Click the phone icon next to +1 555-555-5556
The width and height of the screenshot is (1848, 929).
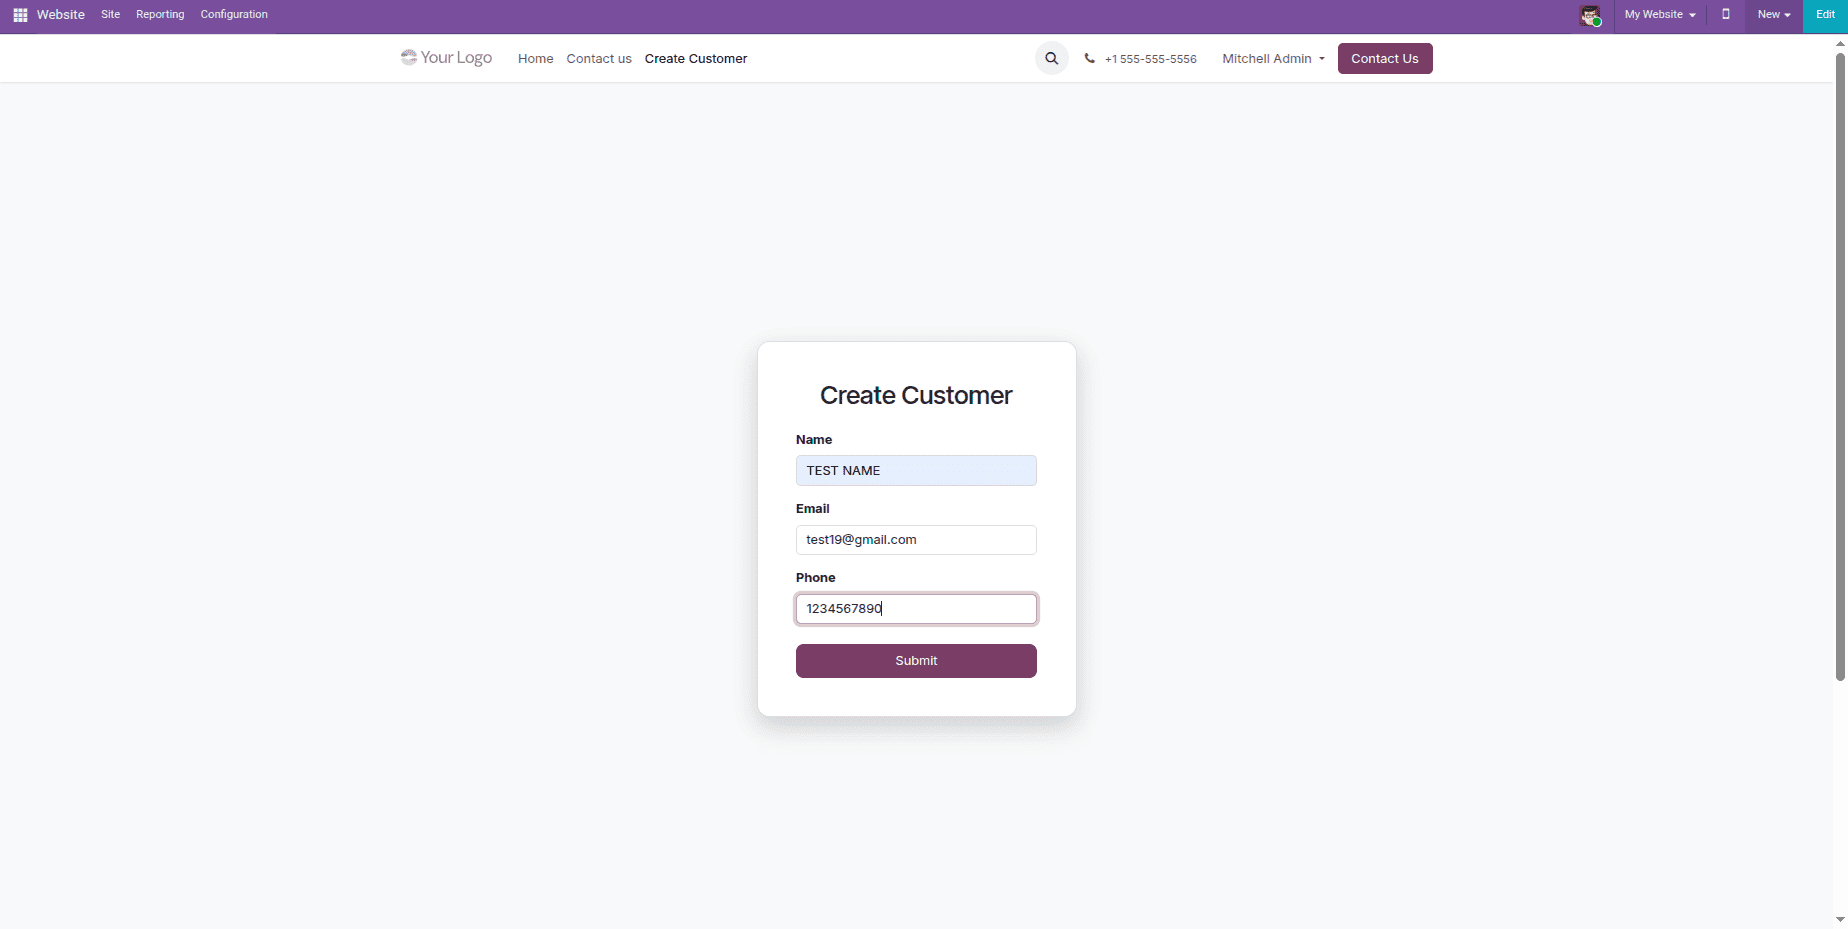click(x=1088, y=58)
